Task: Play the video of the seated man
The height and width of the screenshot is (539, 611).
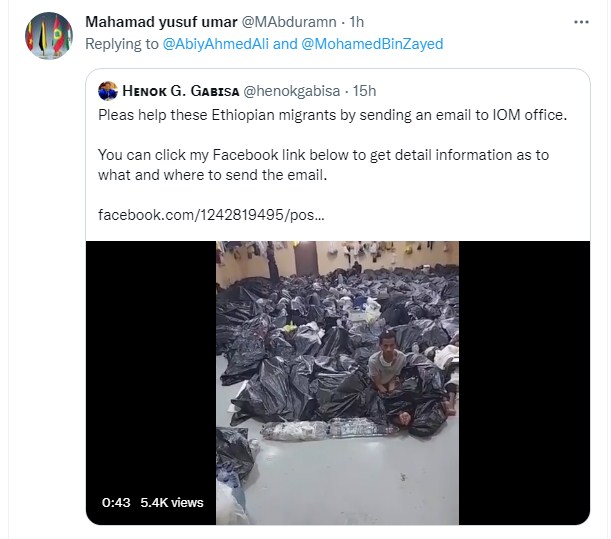Action: (338, 380)
